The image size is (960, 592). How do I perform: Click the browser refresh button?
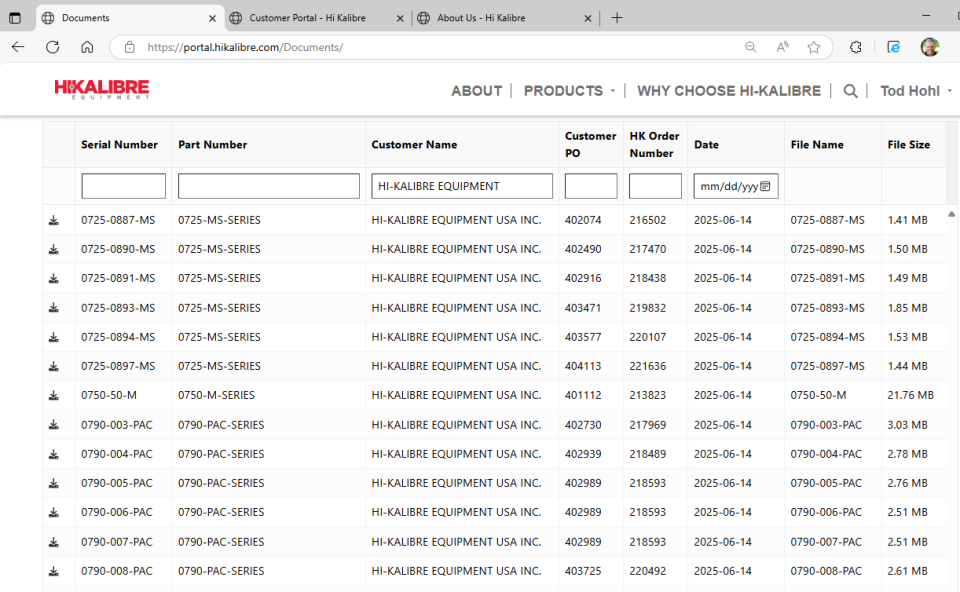[x=53, y=47]
